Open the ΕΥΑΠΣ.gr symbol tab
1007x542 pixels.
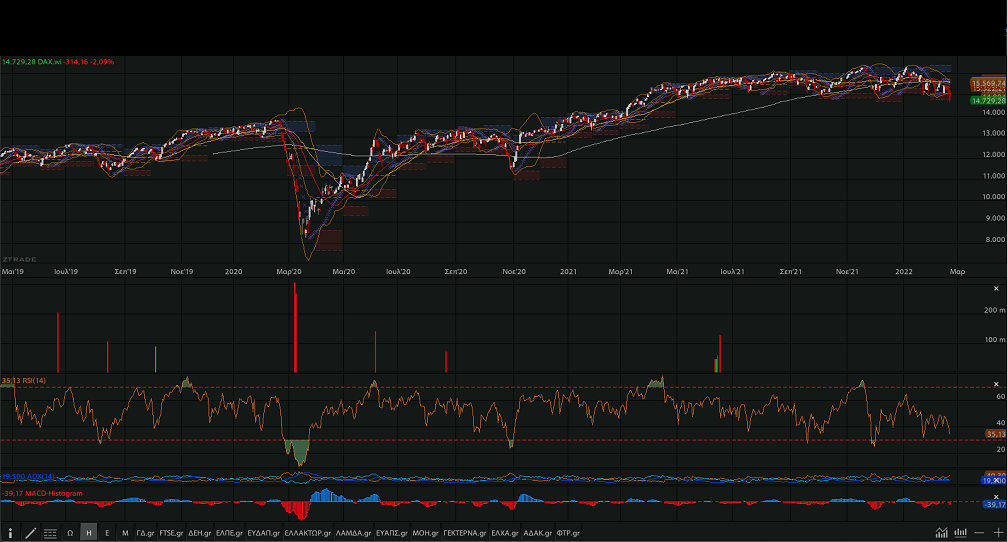pyautogui.click(x=392, y=532)
